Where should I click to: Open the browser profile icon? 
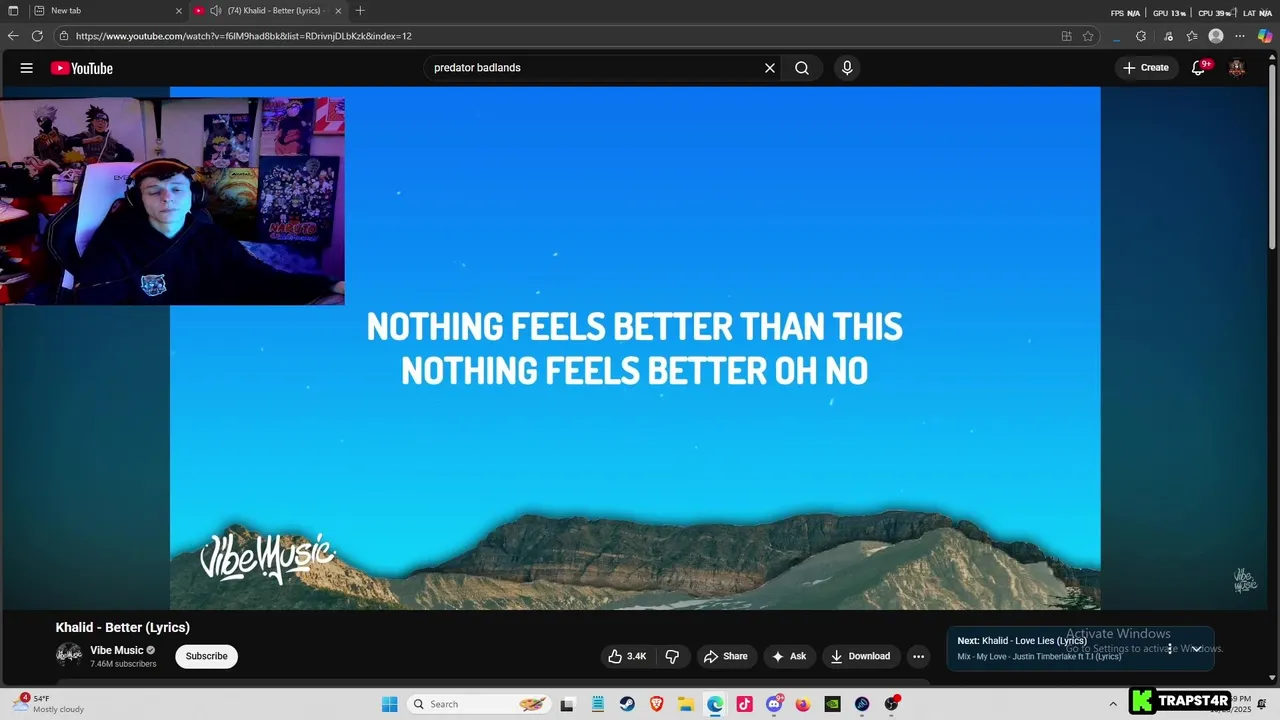(1216, 36)
